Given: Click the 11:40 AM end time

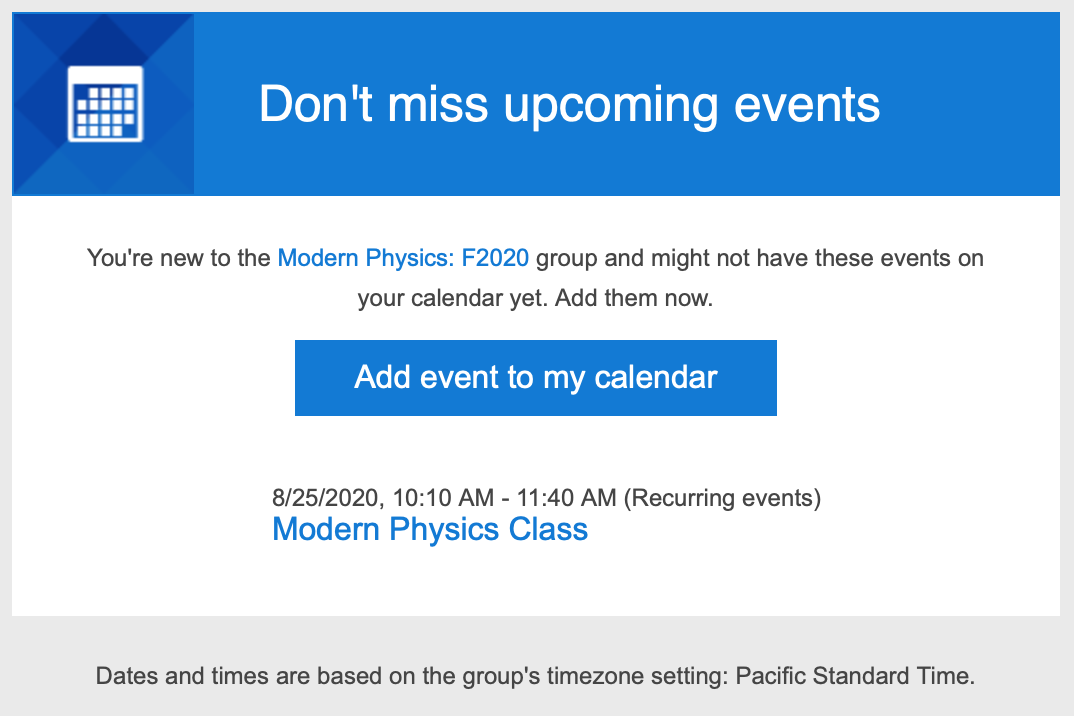Looking at the screenshot, I should pyautogui.click(x=566, y=497).
